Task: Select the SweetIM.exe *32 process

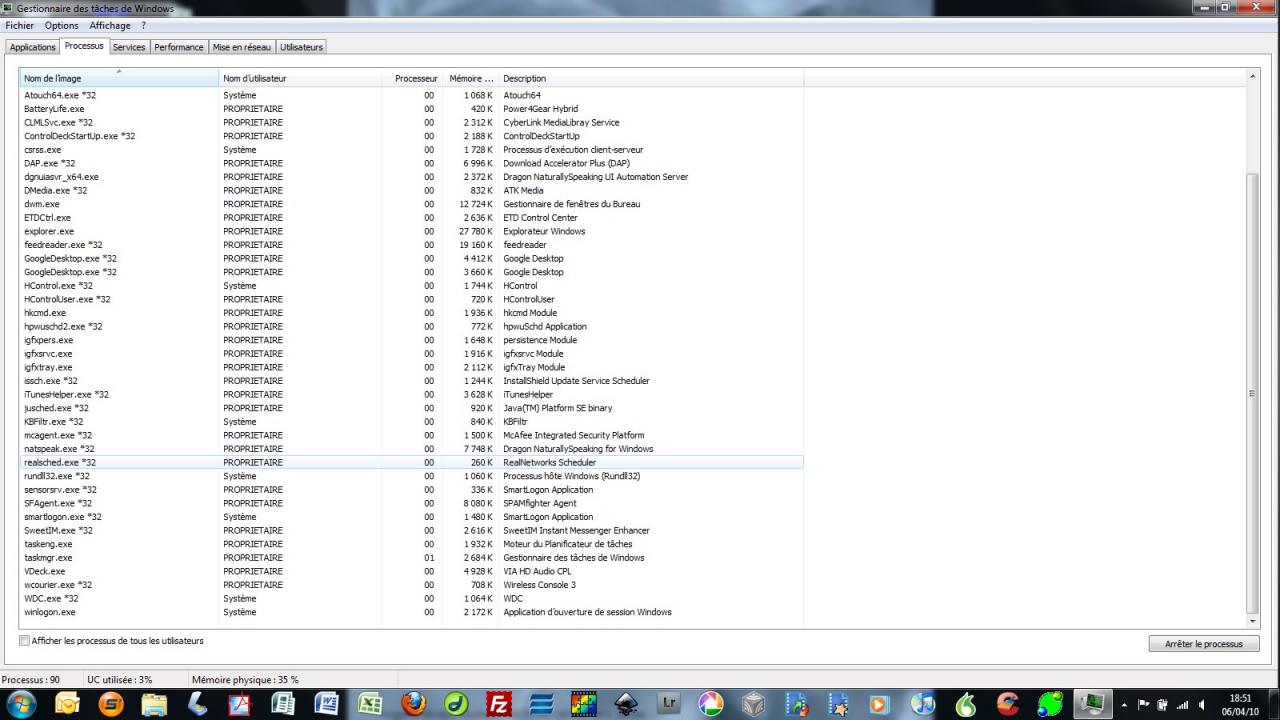Action: click(x=412, y=531)
